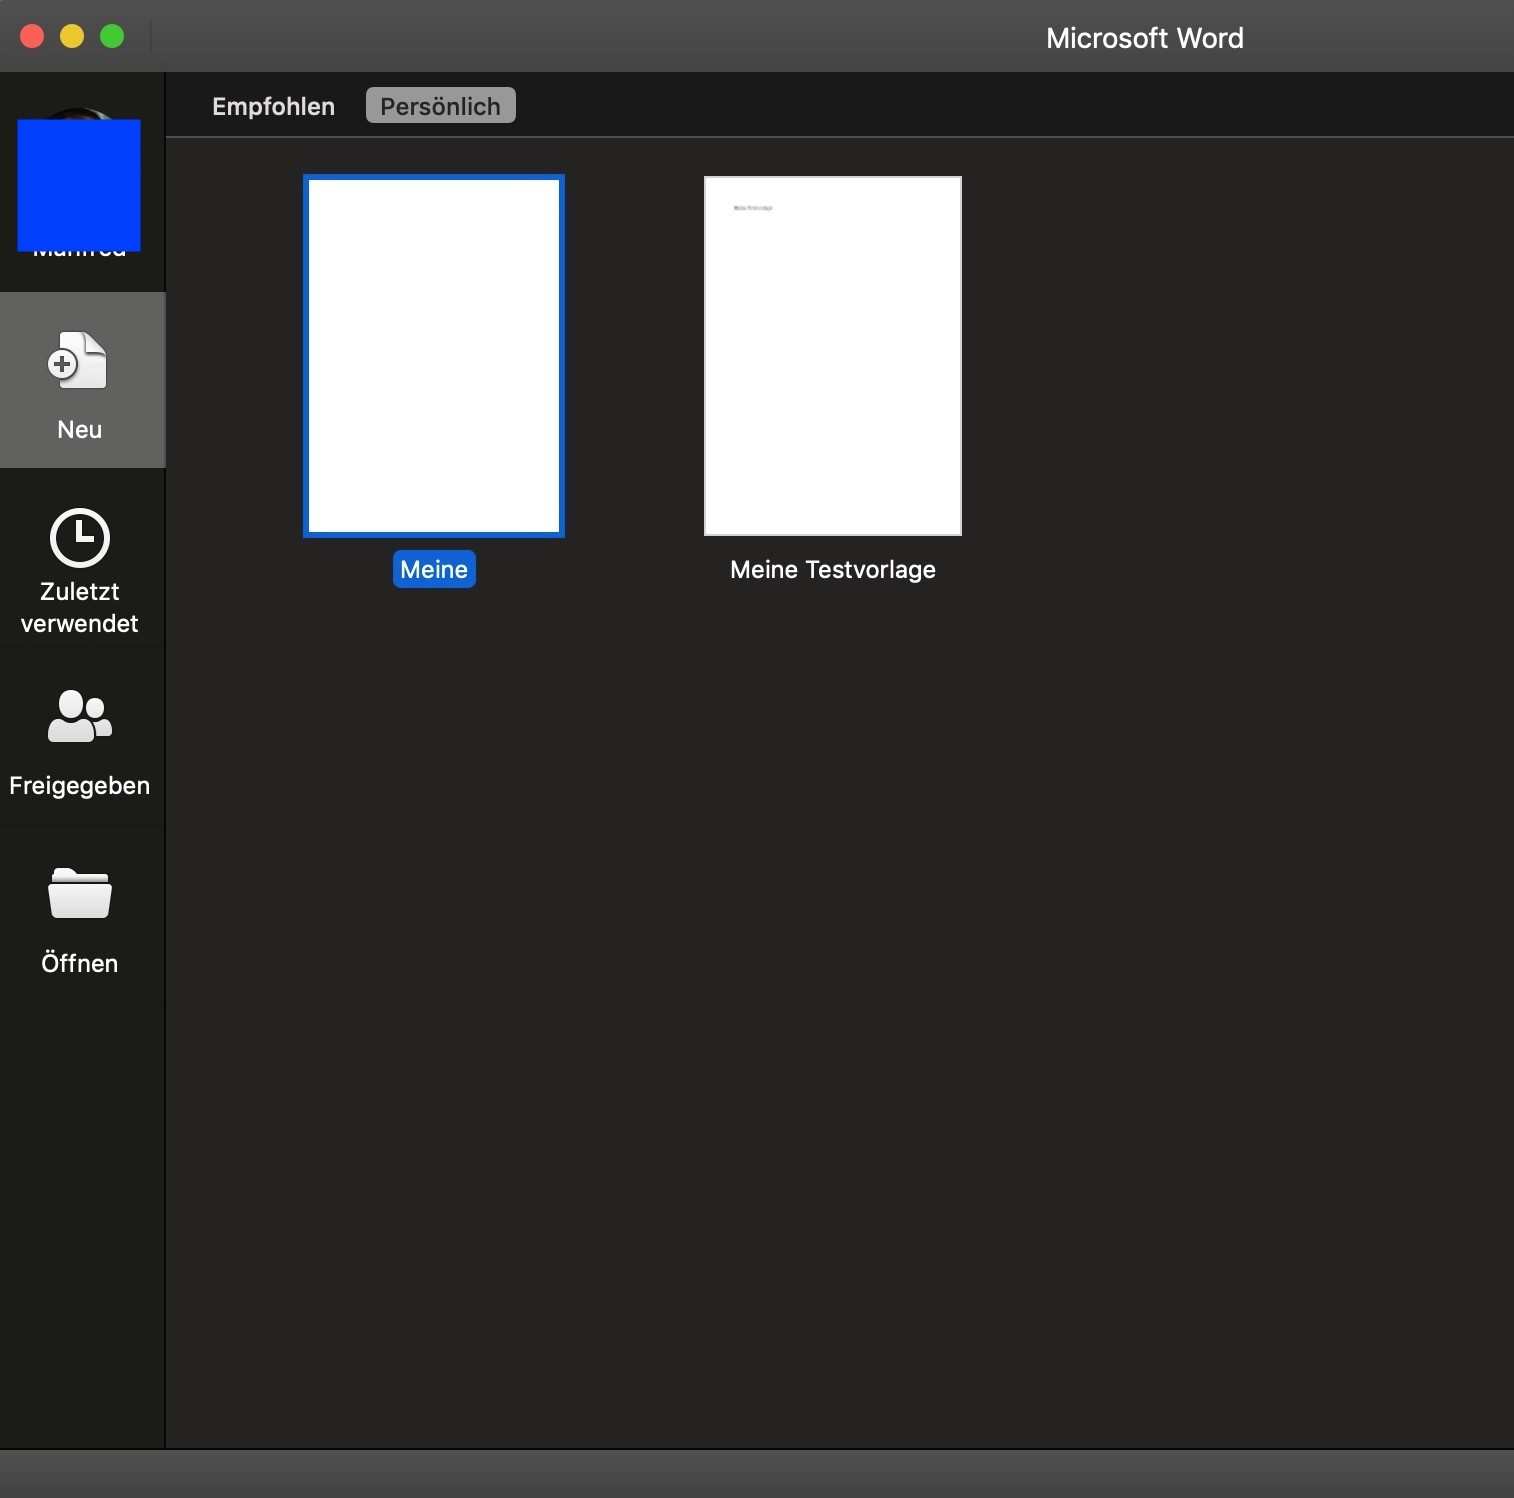Screen dimensions: 1514x1498
Task: Switch to the Empfohlen tab
Action: point(273,106)
